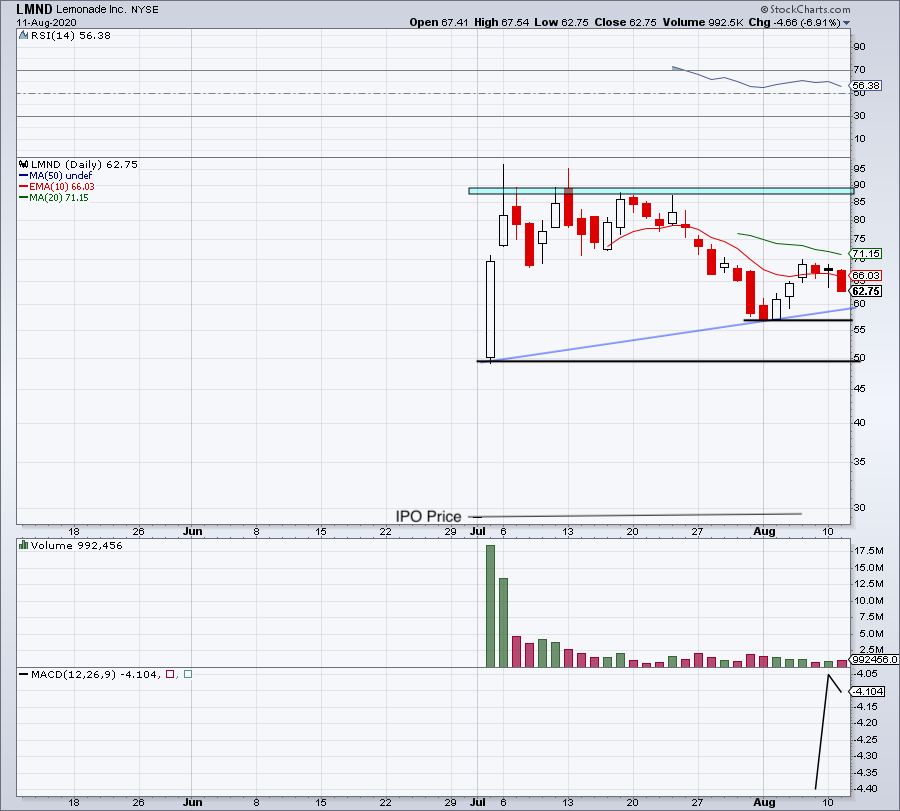Click the Close 62.75 value in header

point(626,22)
